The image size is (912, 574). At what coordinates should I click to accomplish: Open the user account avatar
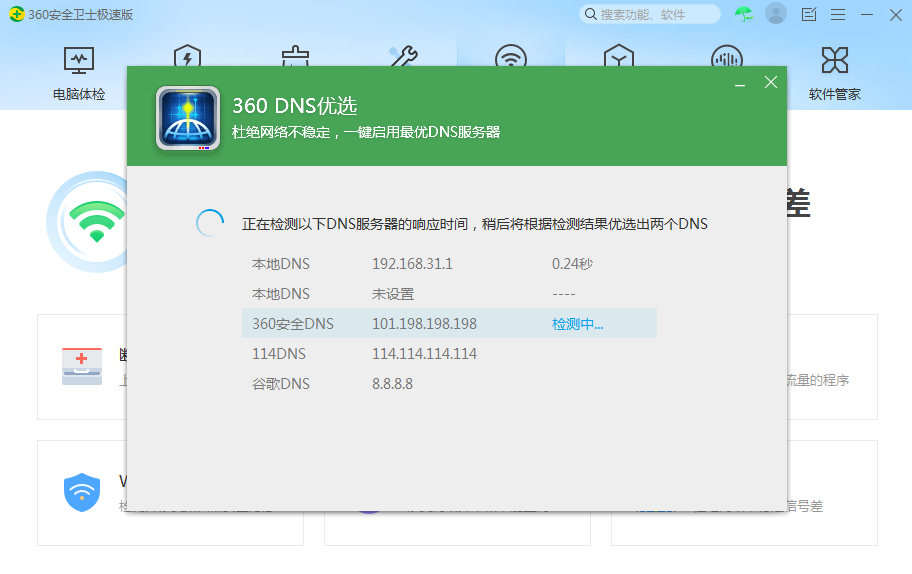point(775,13)
